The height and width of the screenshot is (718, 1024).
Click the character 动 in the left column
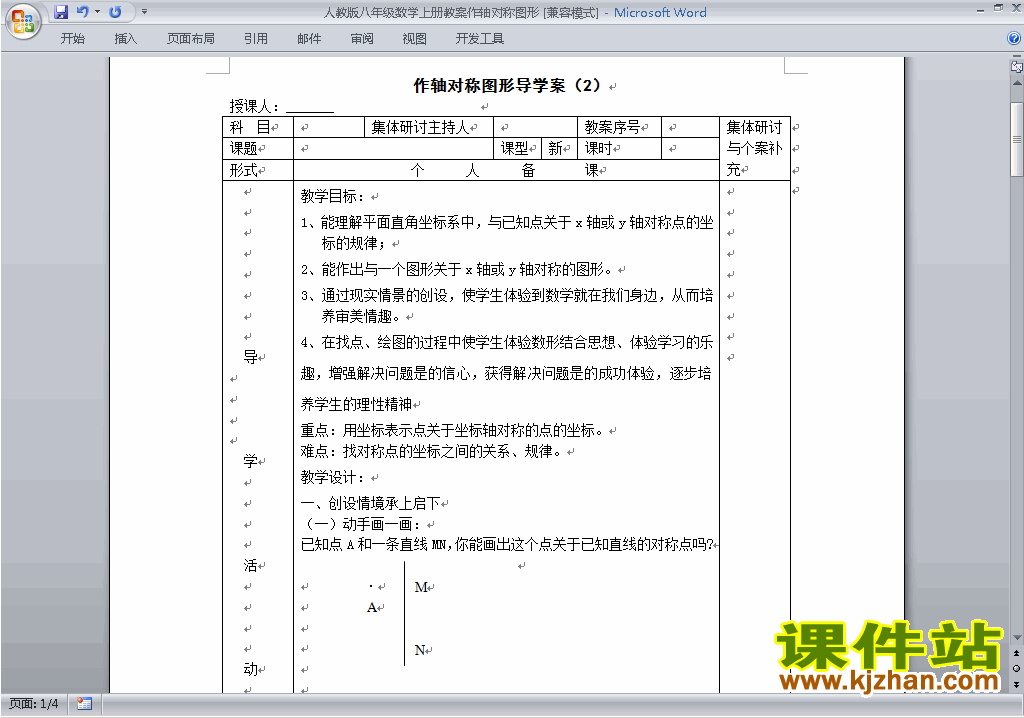pyautogui.click(x=251, y=670)
